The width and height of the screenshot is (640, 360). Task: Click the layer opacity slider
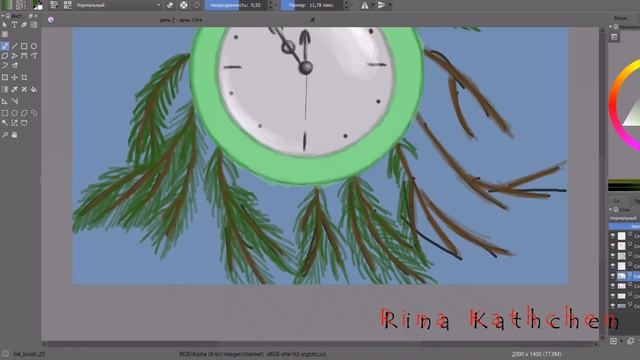[624, 226]
